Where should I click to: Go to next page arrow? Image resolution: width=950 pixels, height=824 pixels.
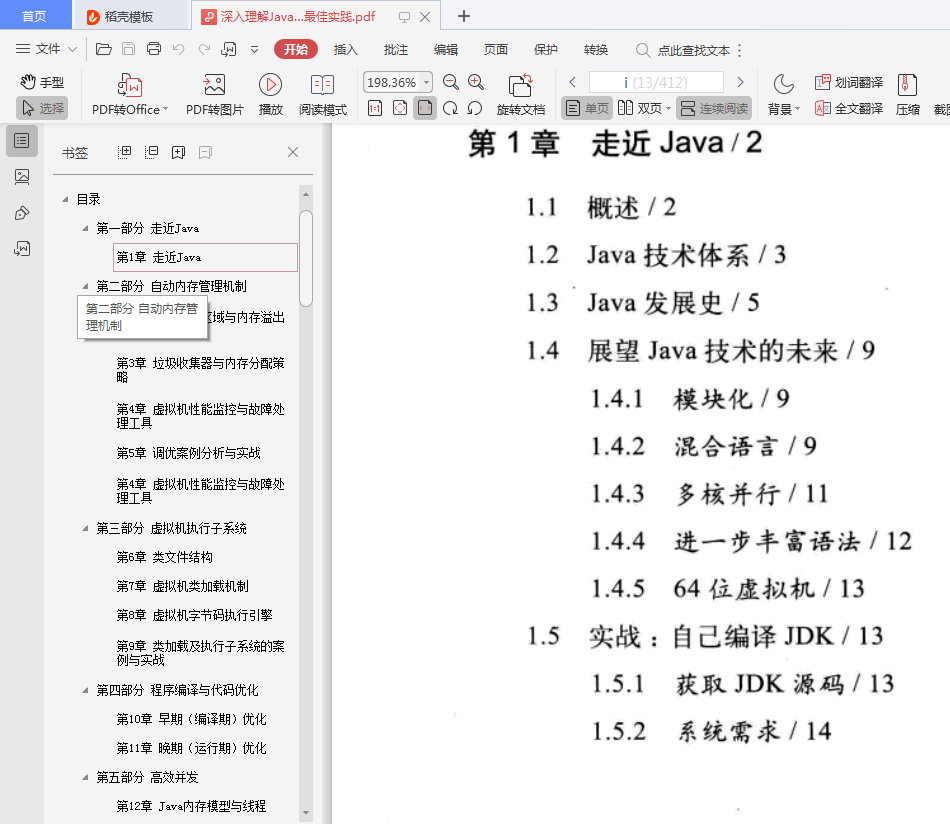[740, 82]
